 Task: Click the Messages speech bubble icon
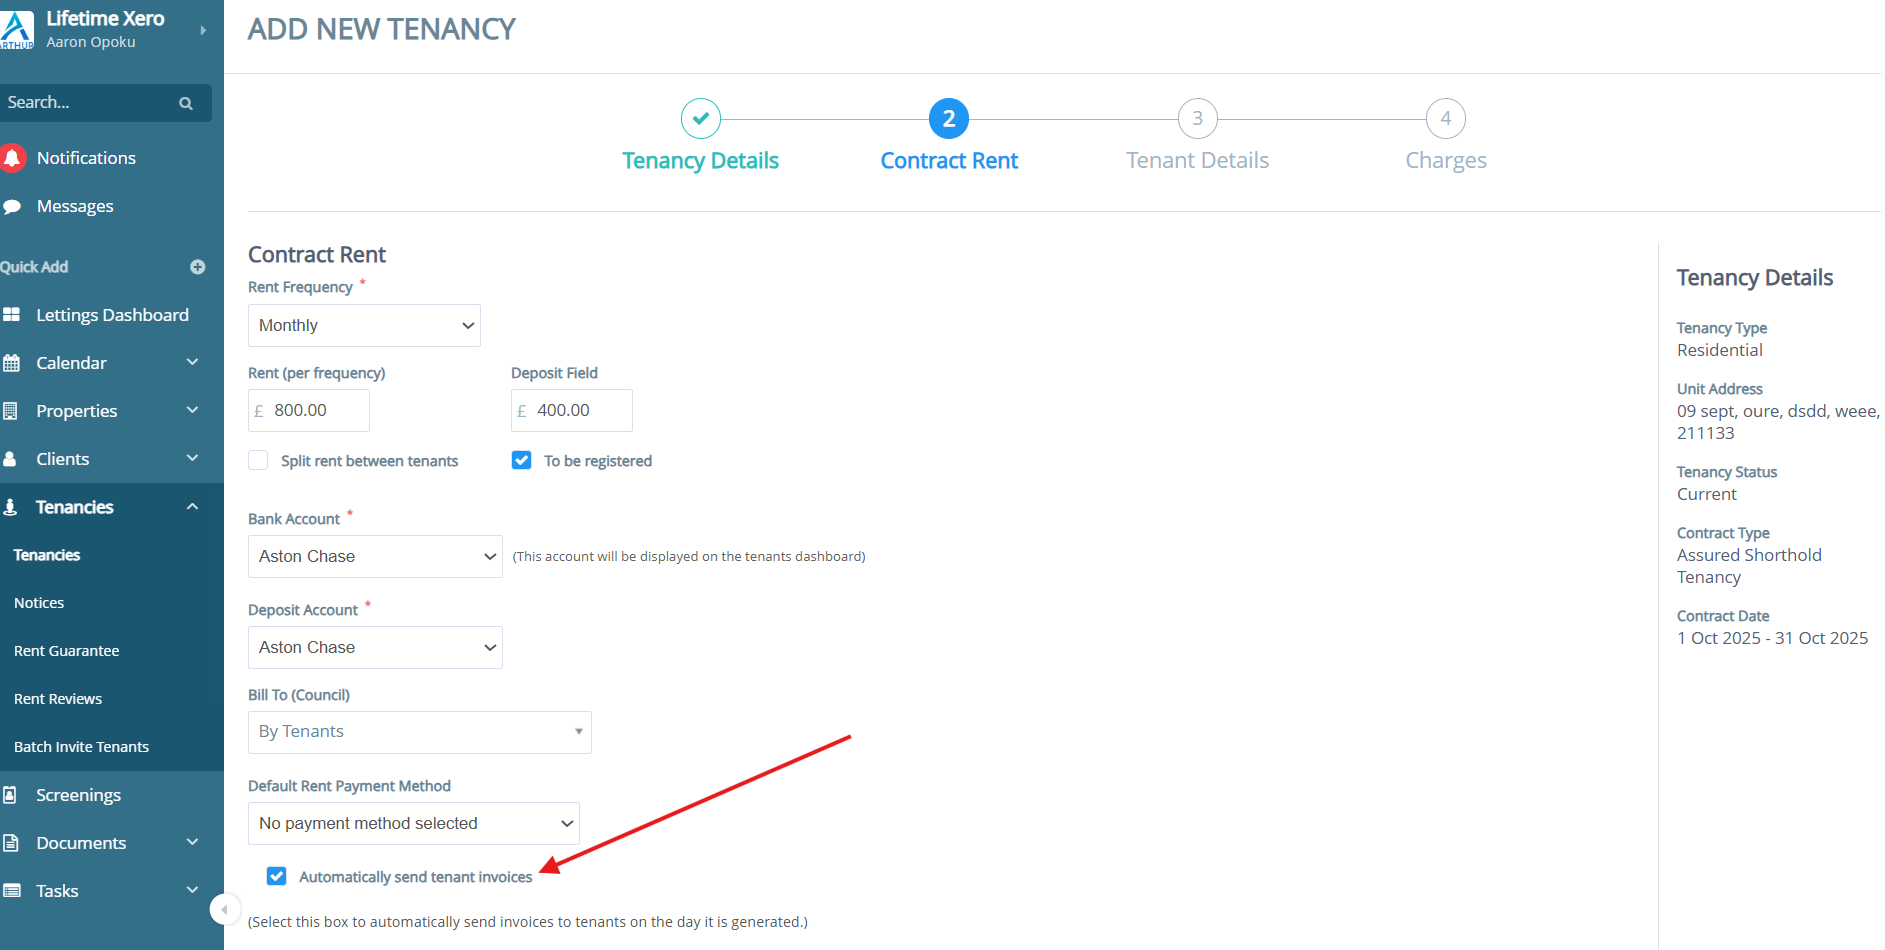click(12, 207)
